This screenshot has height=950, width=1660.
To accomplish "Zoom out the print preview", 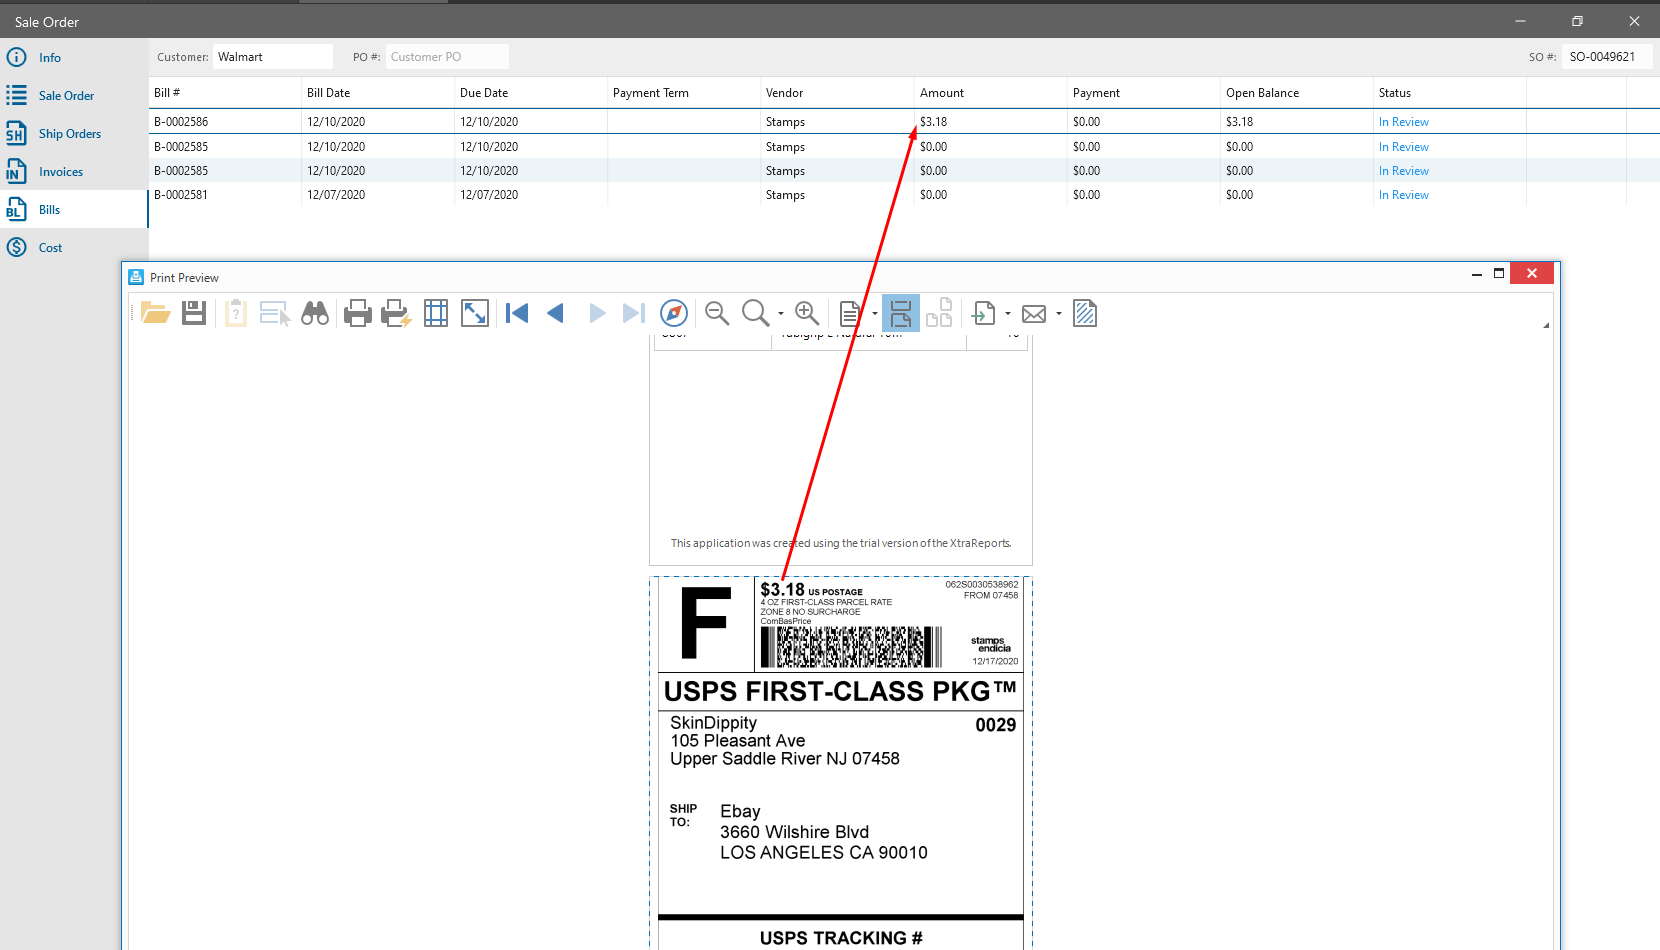I will [717, 313].
